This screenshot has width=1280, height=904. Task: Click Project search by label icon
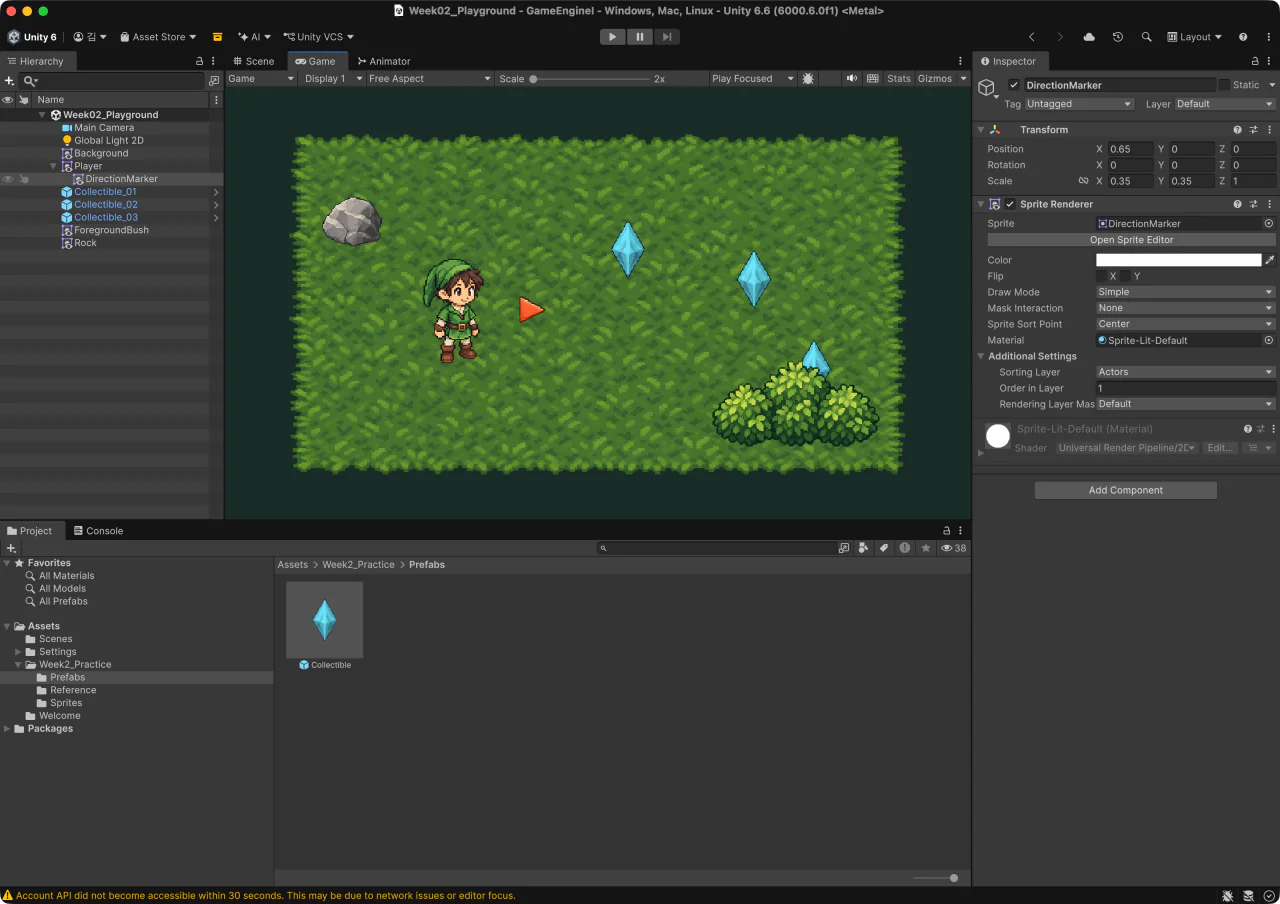click(884, 548)
